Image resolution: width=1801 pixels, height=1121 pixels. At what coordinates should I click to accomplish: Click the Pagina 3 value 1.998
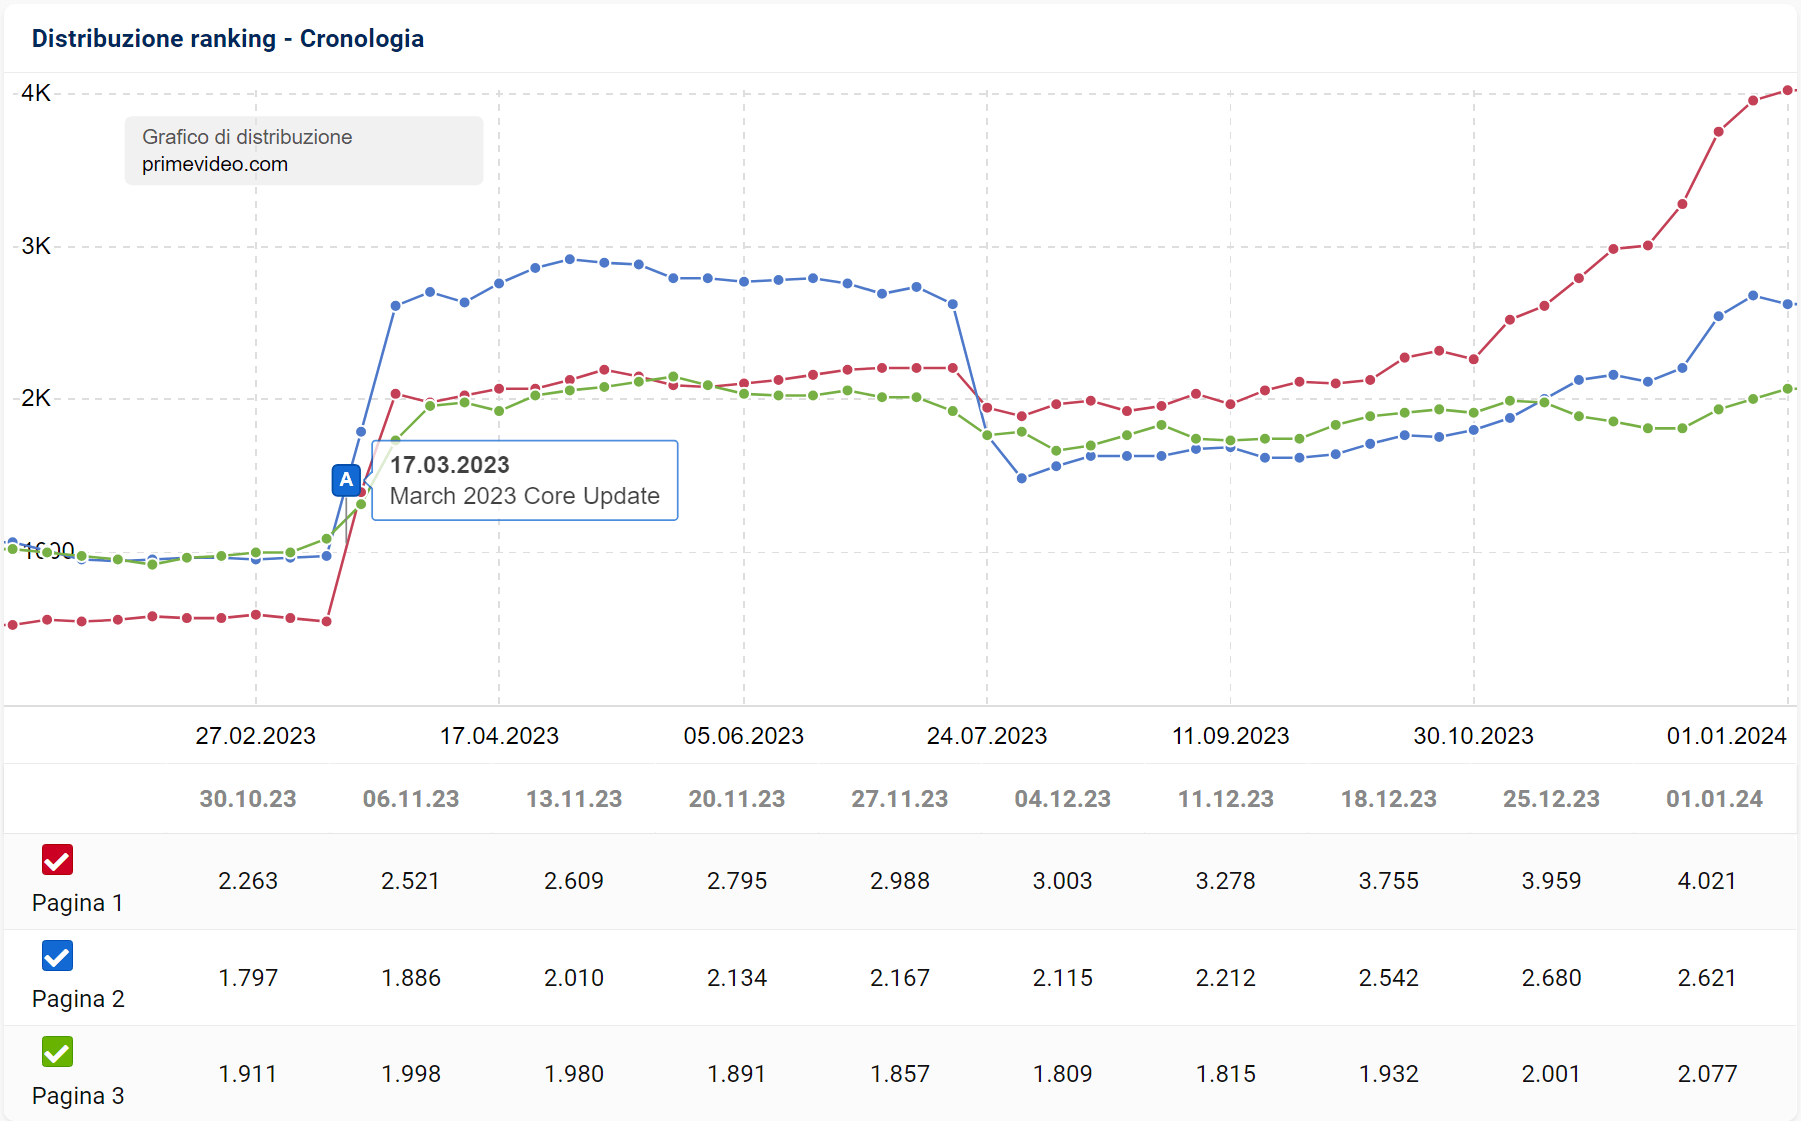pyautogui.click(x=411, y=1074)
